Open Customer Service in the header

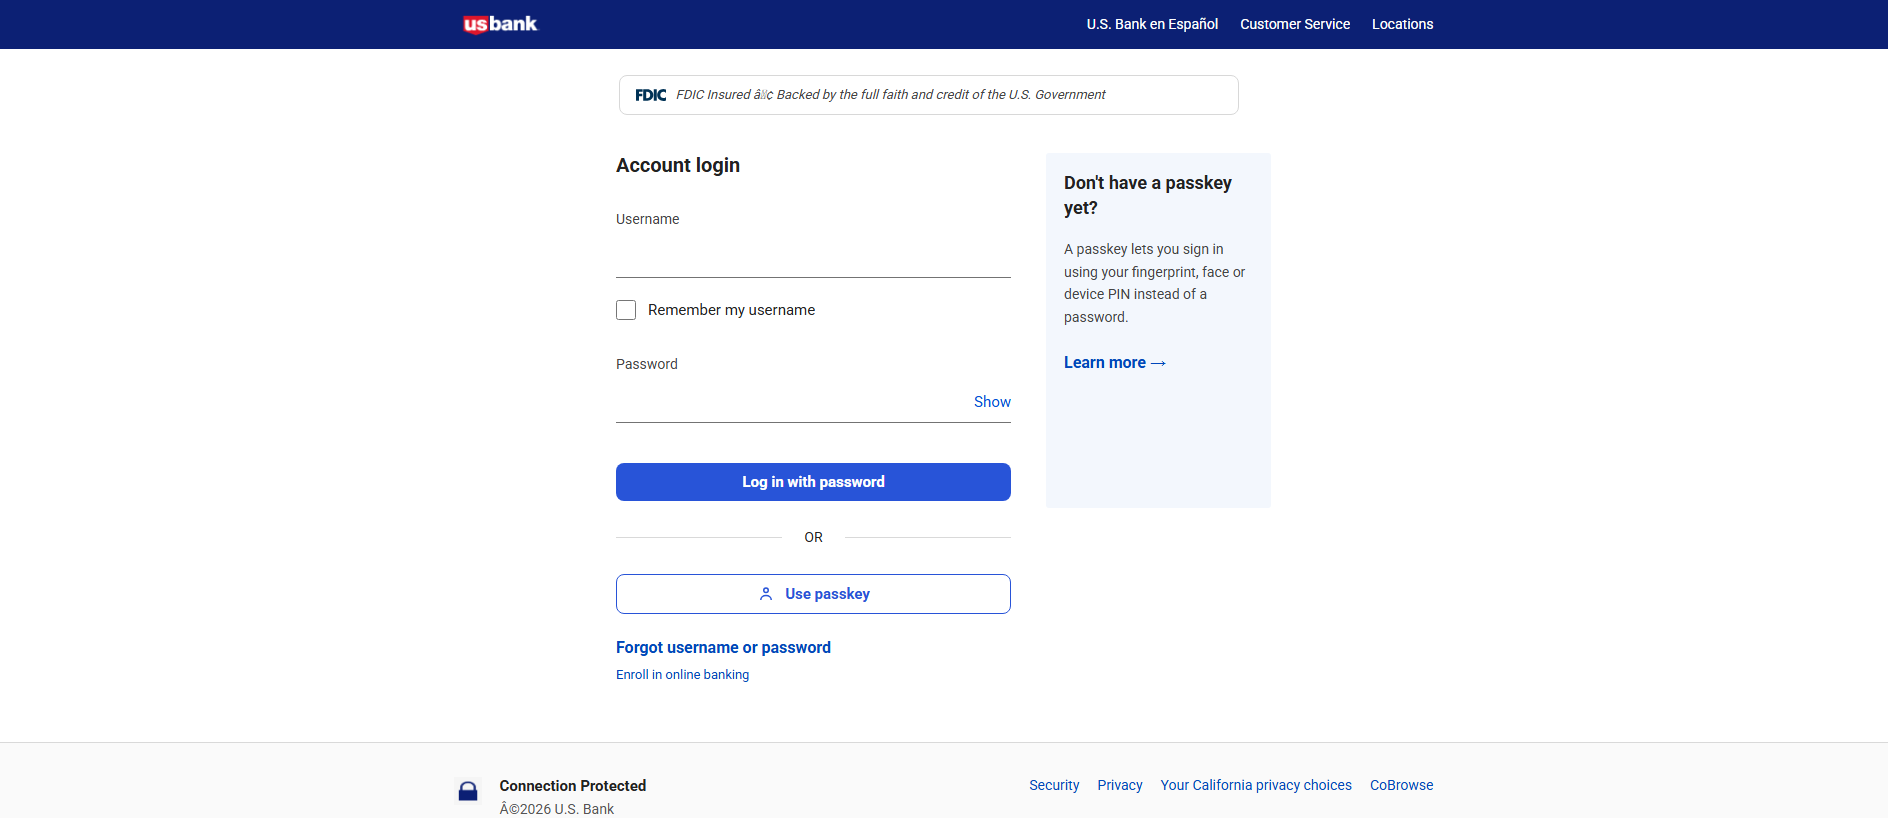pyautogui.click(x=1295, y=24)
